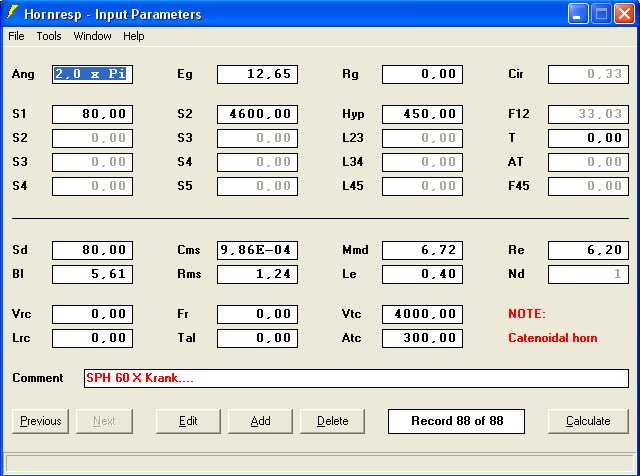640x476 pixels.
Task: Click the Vtc field showing 4000,00
Action: click(422, 314)
